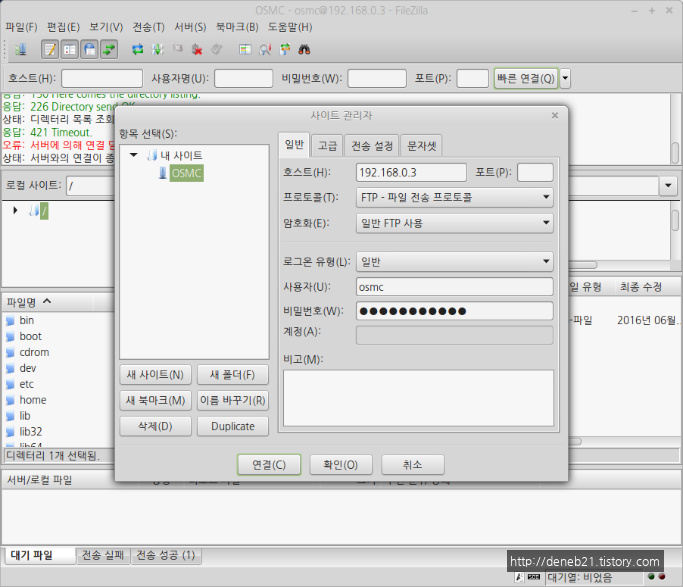The width and height of the screenshot is (683, 587).
Task: Click the synchronized browsing icon
Action: 285,49
